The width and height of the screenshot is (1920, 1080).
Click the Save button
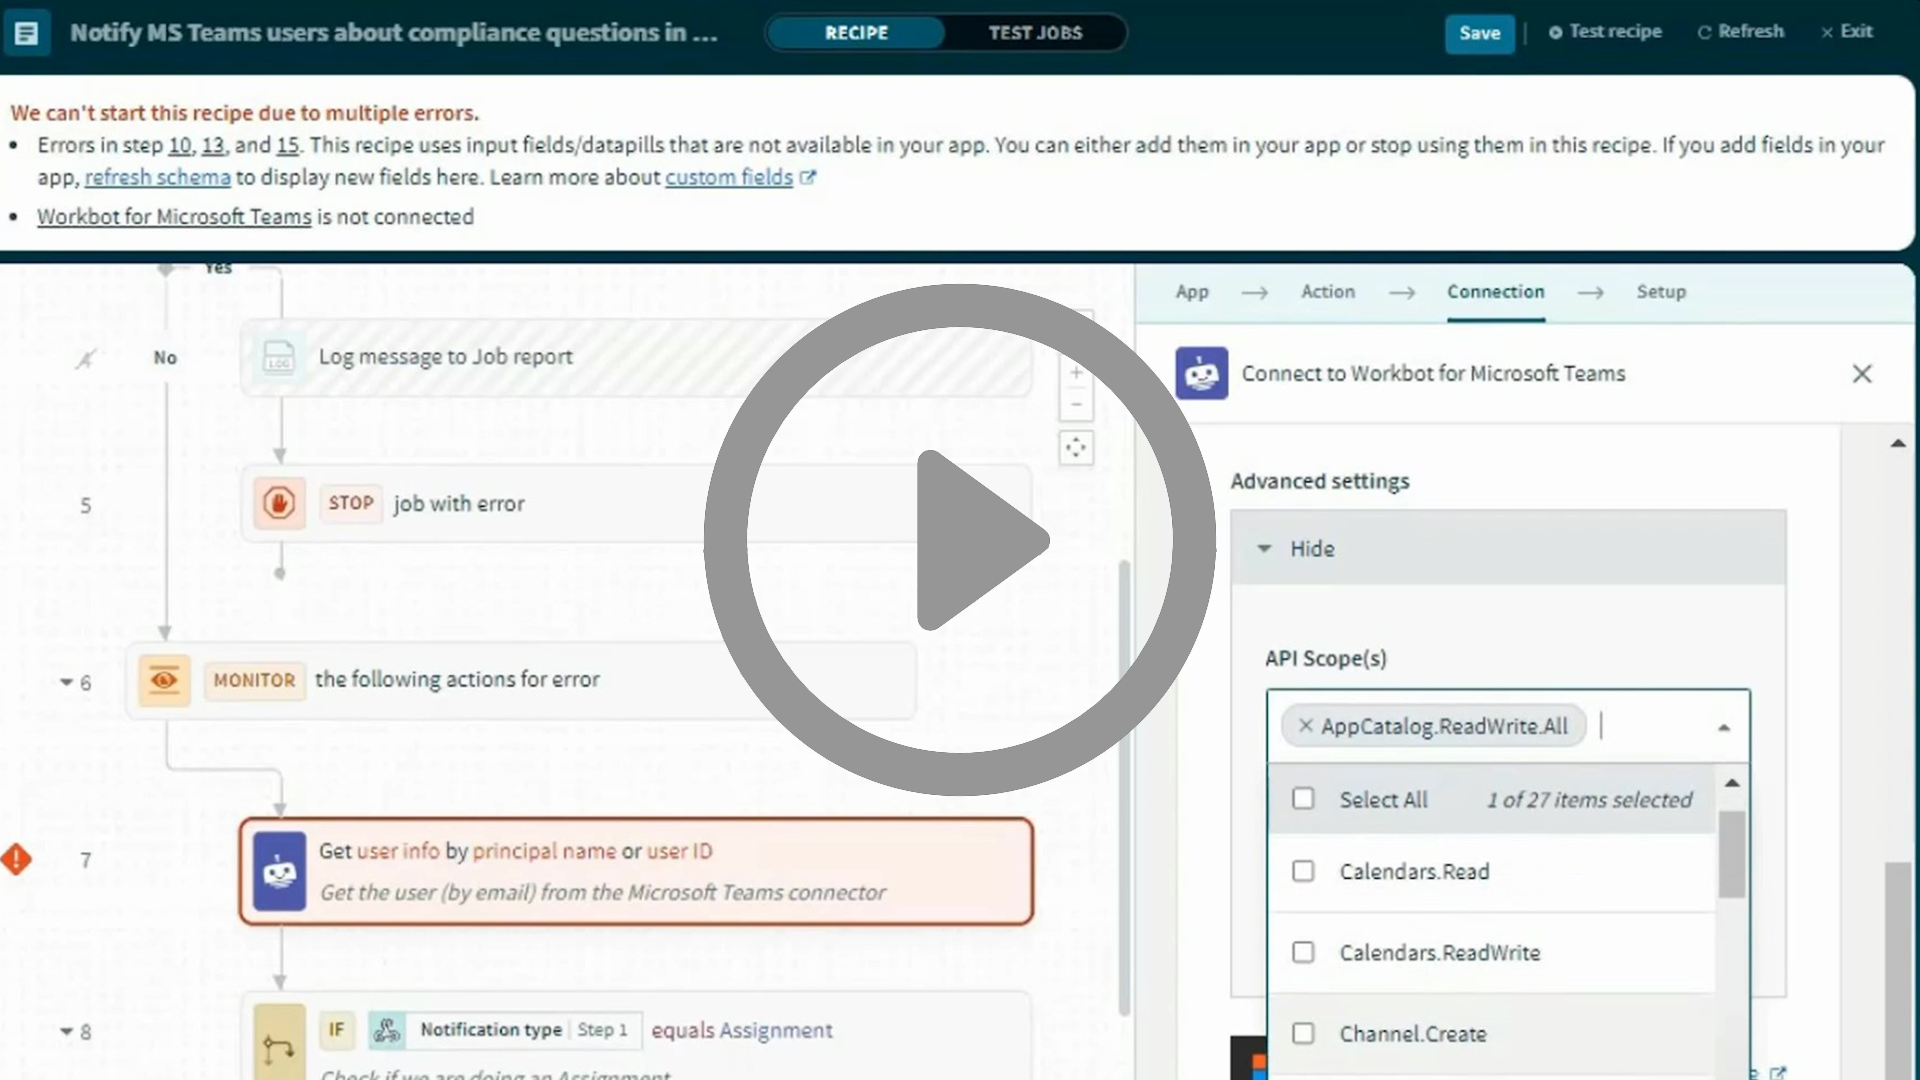pos(1479,32)
